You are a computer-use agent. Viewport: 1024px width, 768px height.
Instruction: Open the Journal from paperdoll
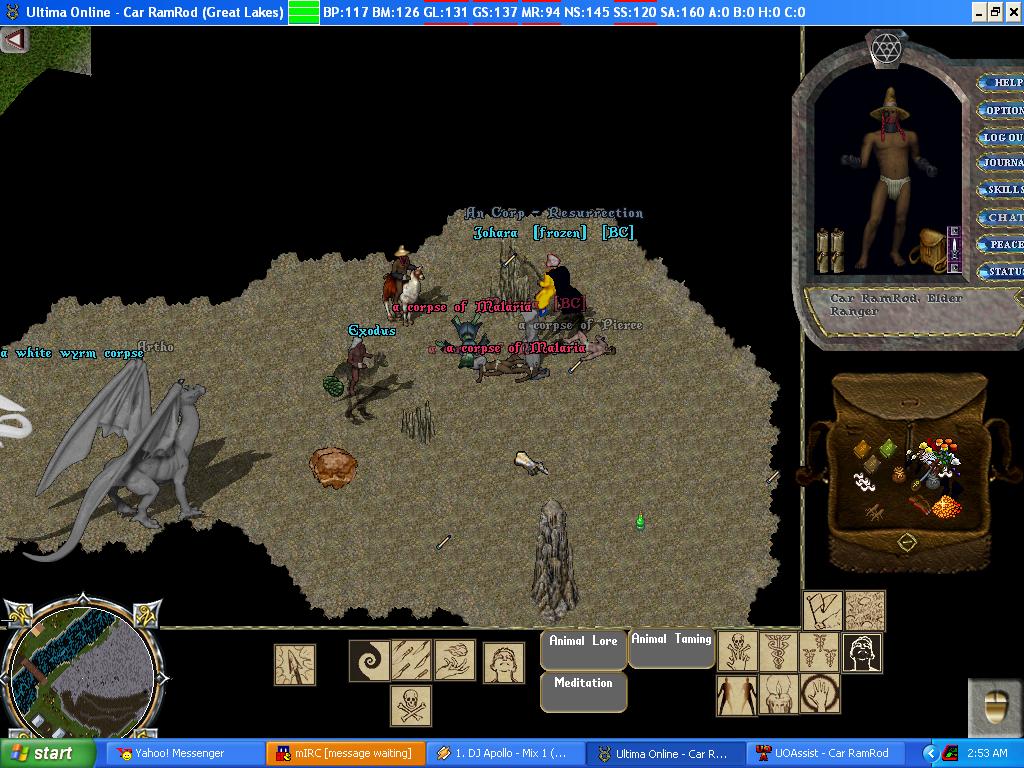[1001, 162]
